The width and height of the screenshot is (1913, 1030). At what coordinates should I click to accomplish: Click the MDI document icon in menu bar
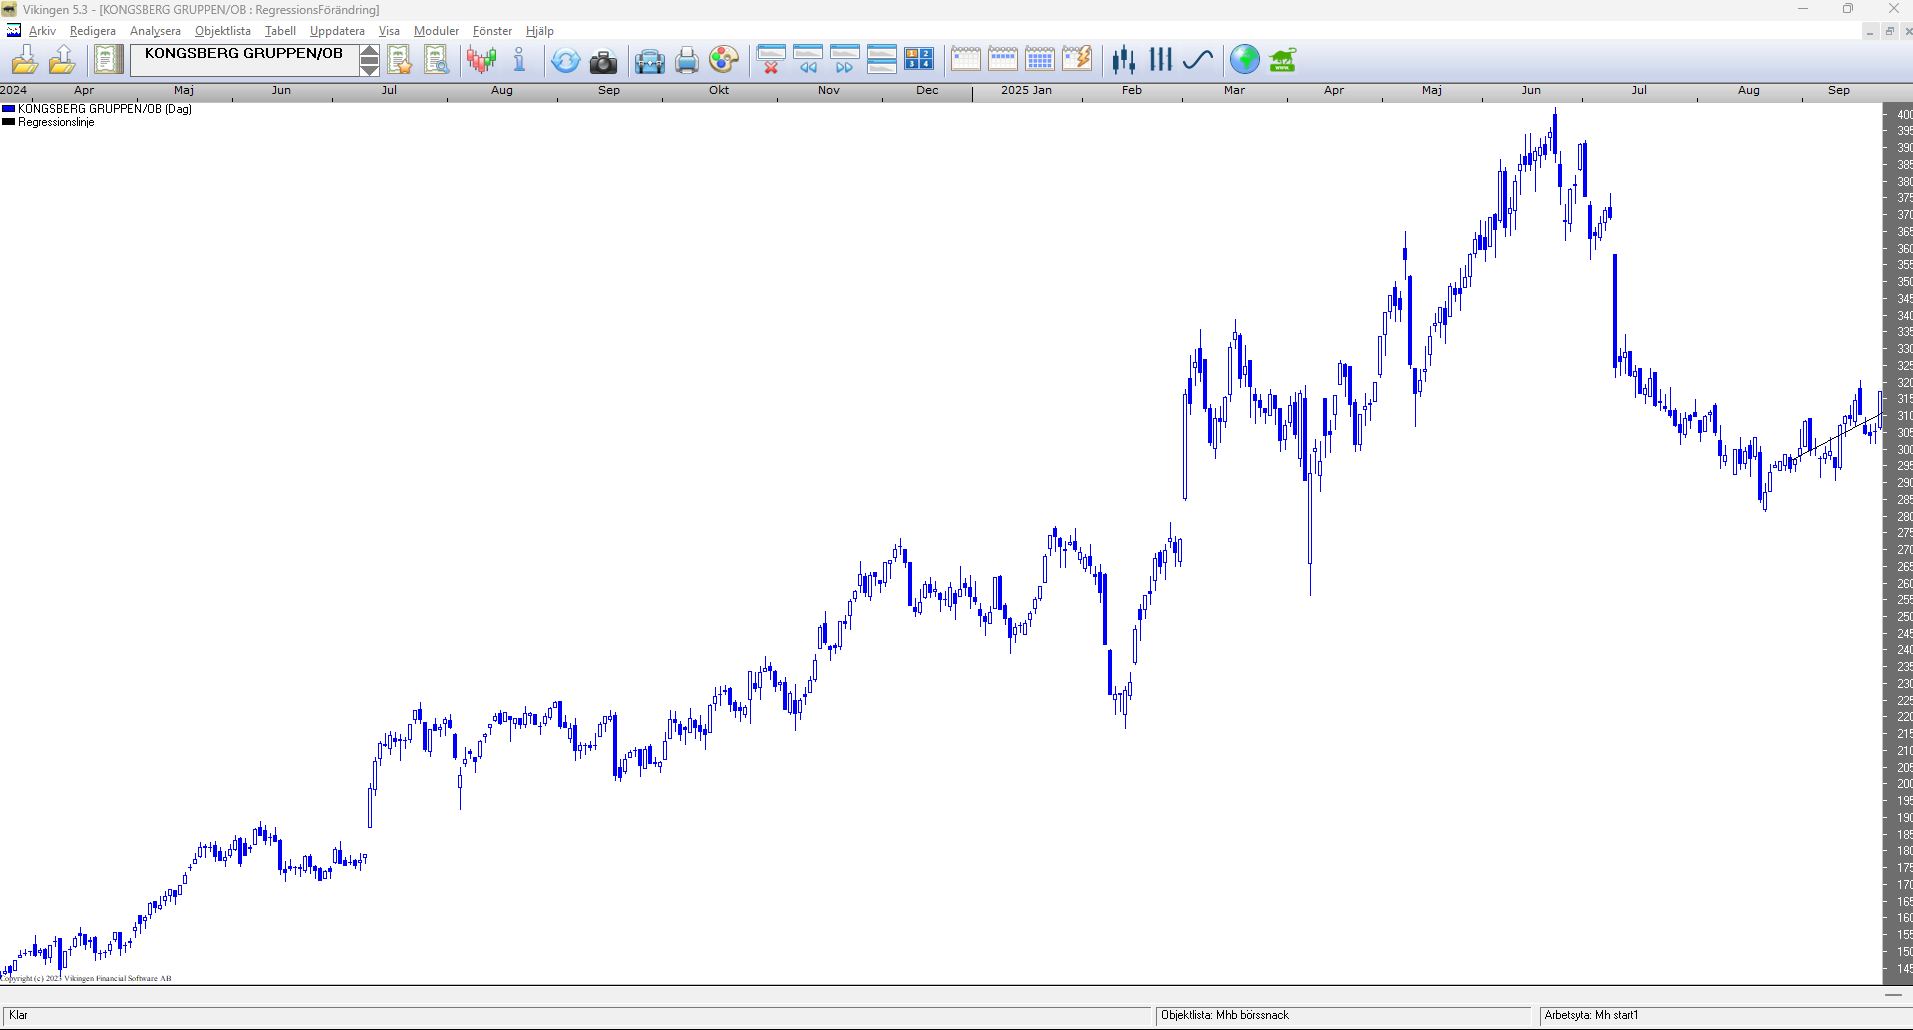coord(14,31)
